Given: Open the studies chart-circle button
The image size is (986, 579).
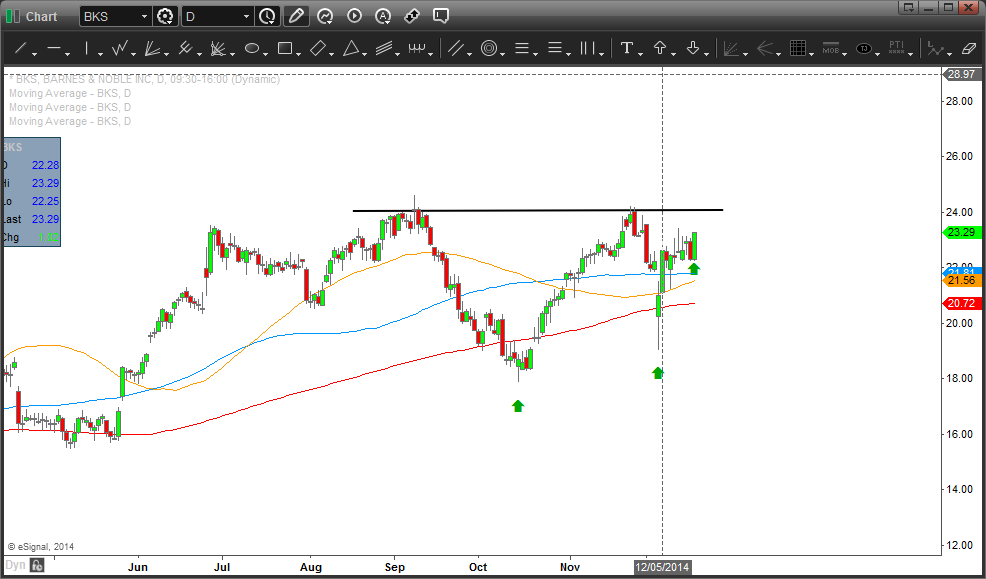Looking at the screenshot, I should (324, 16).
